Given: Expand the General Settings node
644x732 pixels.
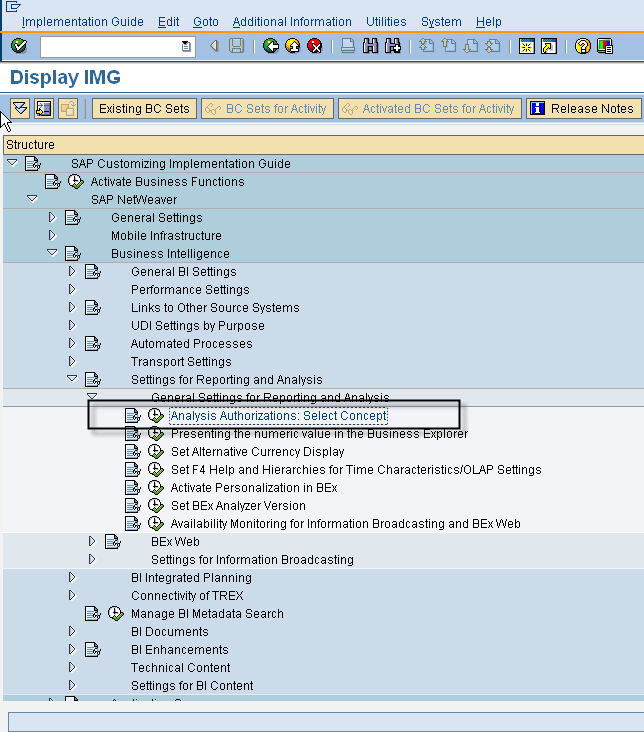Looking at the screenshot, I should click(x=52, y=217).
